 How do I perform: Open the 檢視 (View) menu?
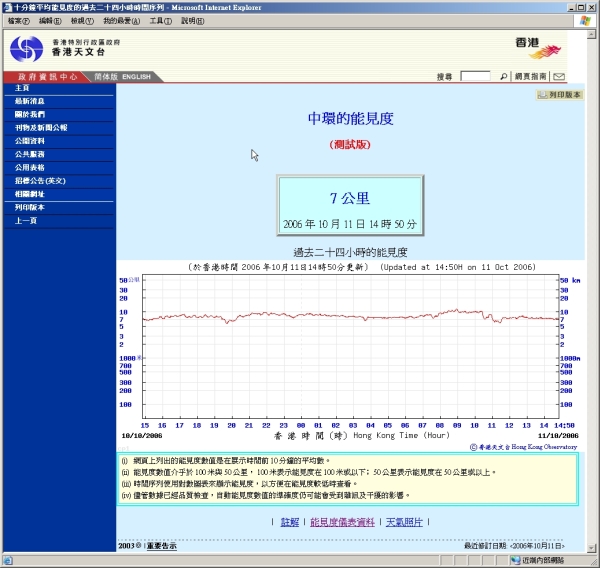click(x=82, y=21)
